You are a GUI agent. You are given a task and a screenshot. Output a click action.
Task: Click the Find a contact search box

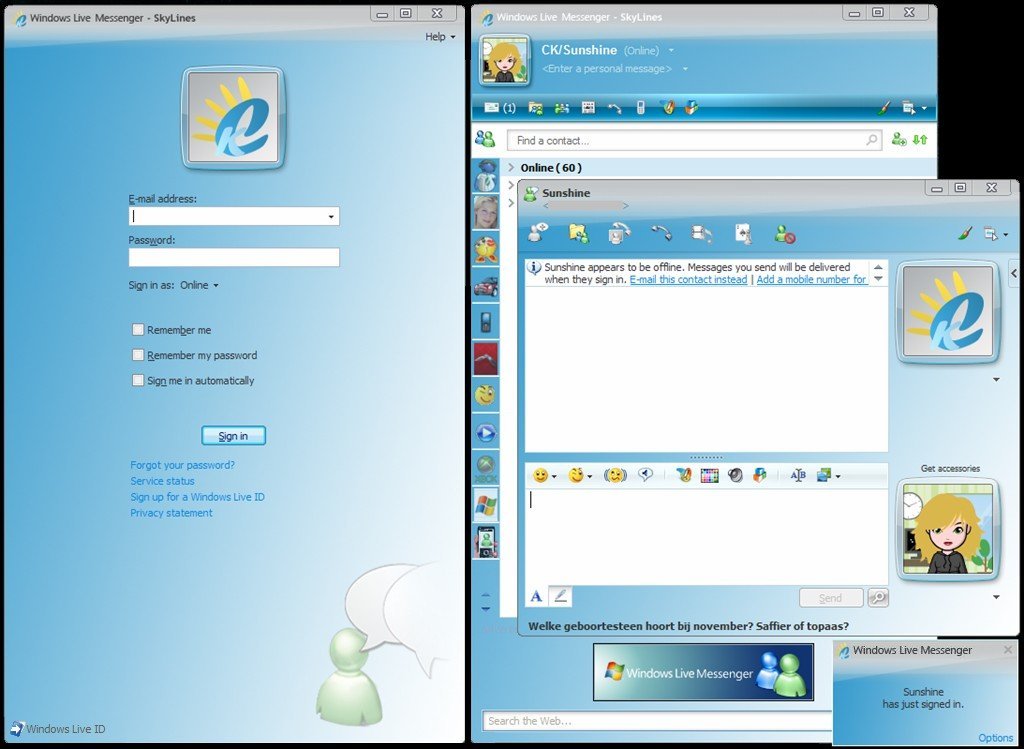[694, 140]
